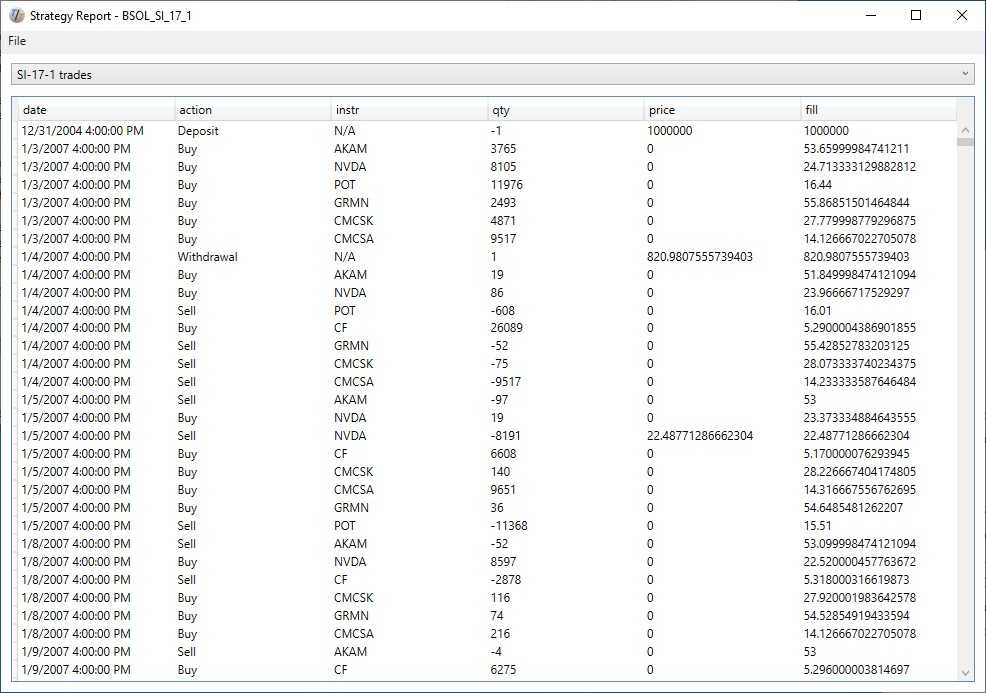The width and height of the screenshot is (986, 693).
Task: Open the File menu
Action: pyautogui.click(x=17, y=41)
